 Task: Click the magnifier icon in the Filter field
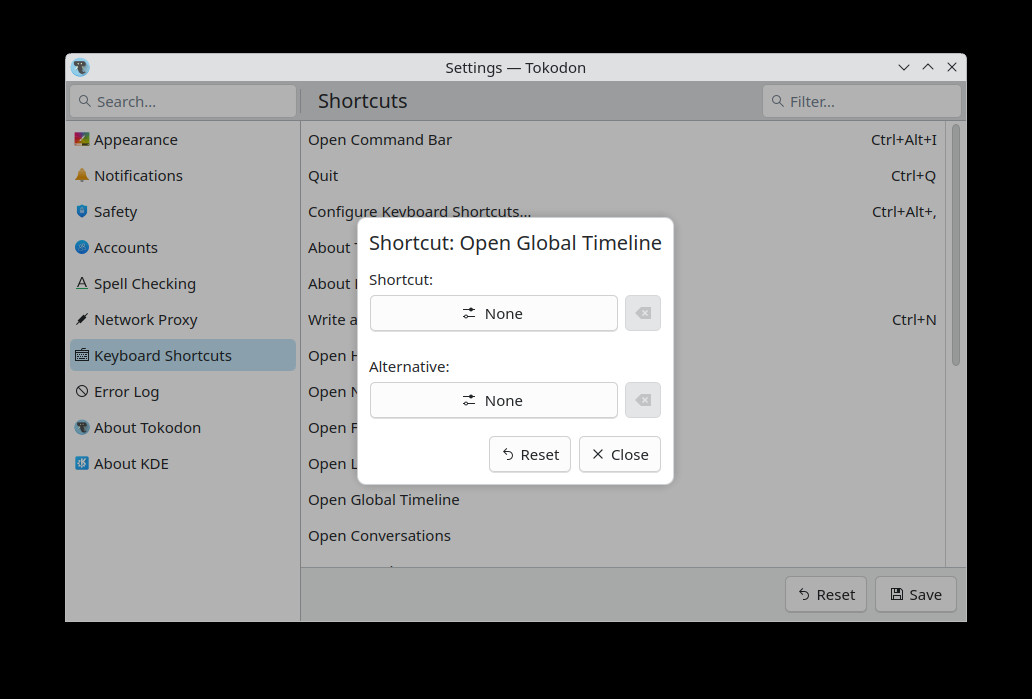pyautogui.click(x=777, y=101)
